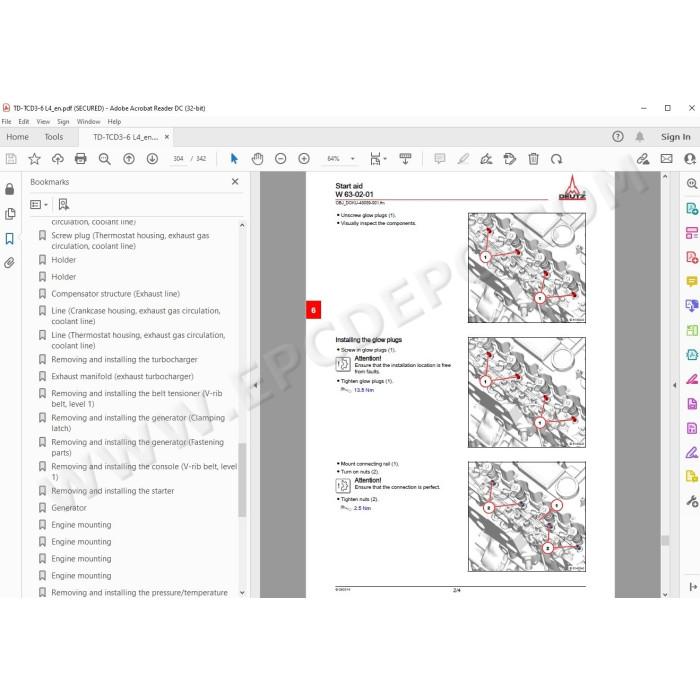The width and height of the screenshot is (700, 700).
Task: Open bookmark Exhaust manifold (exhaust turbocharger)
Action: (122, 376)
